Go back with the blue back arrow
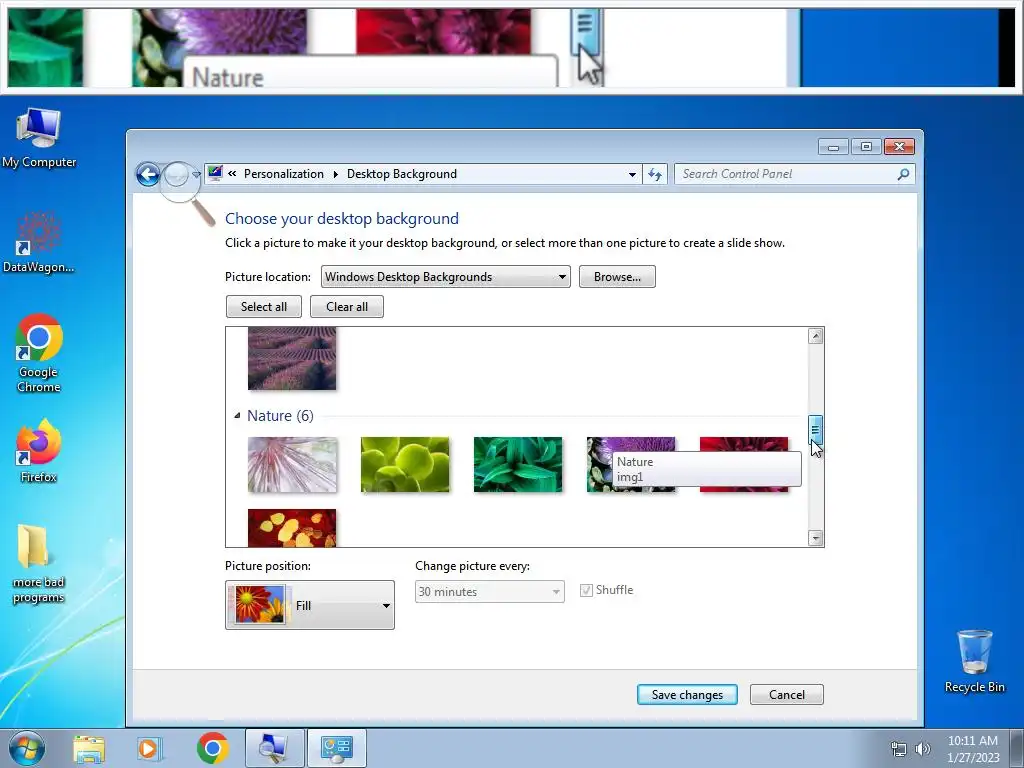This screenshot has height=768, width=1024. pyautogui.click(x=148, y=174)
